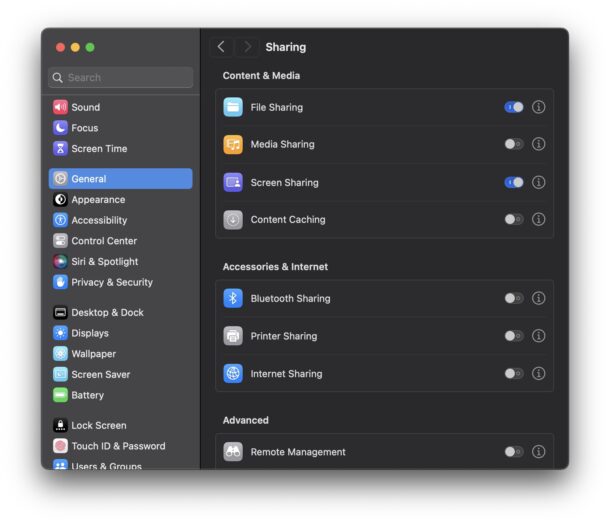Select Privacy & Security in the sidebar
The width and height of the screenshot is (610, 524).
(111, 282)
